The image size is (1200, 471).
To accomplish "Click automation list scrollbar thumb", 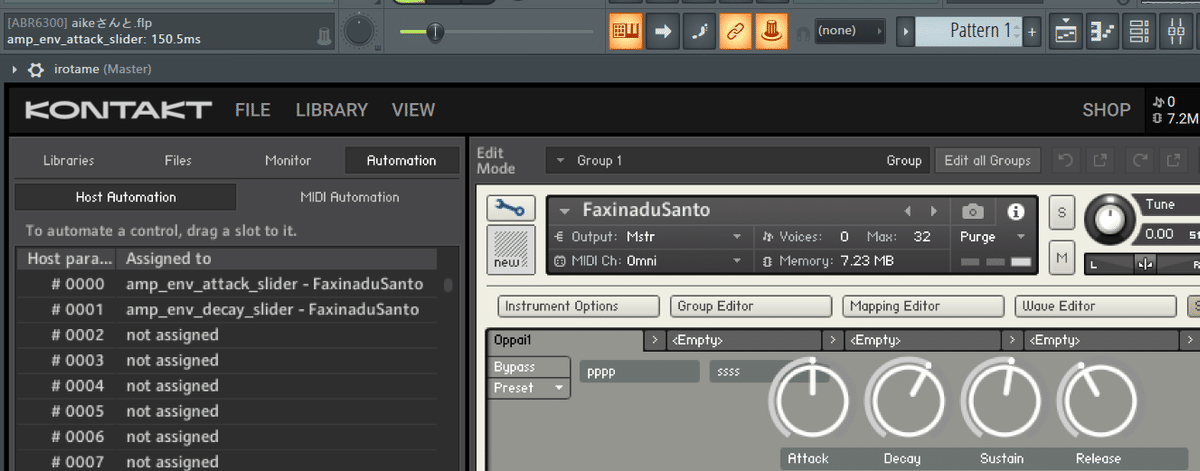I will tap(448, 285).
